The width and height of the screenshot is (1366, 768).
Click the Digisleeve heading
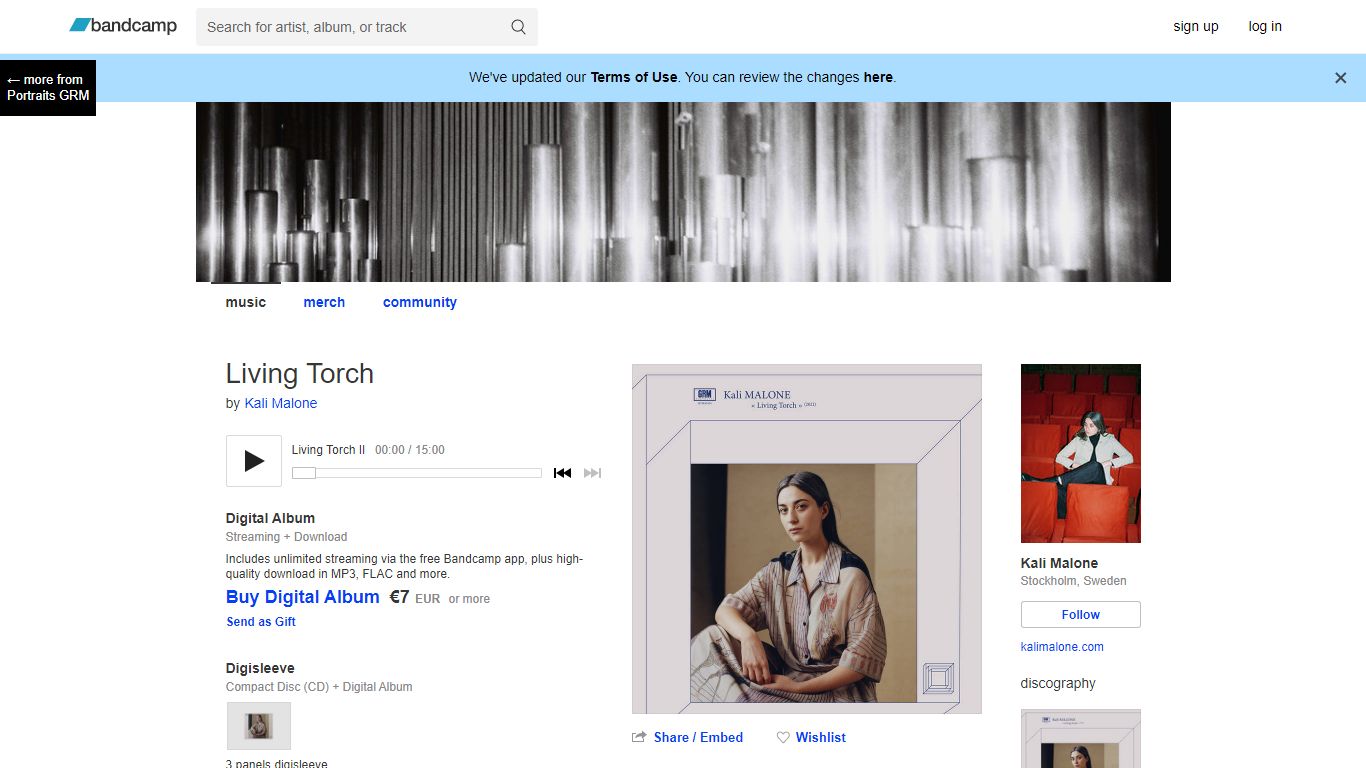260,668
